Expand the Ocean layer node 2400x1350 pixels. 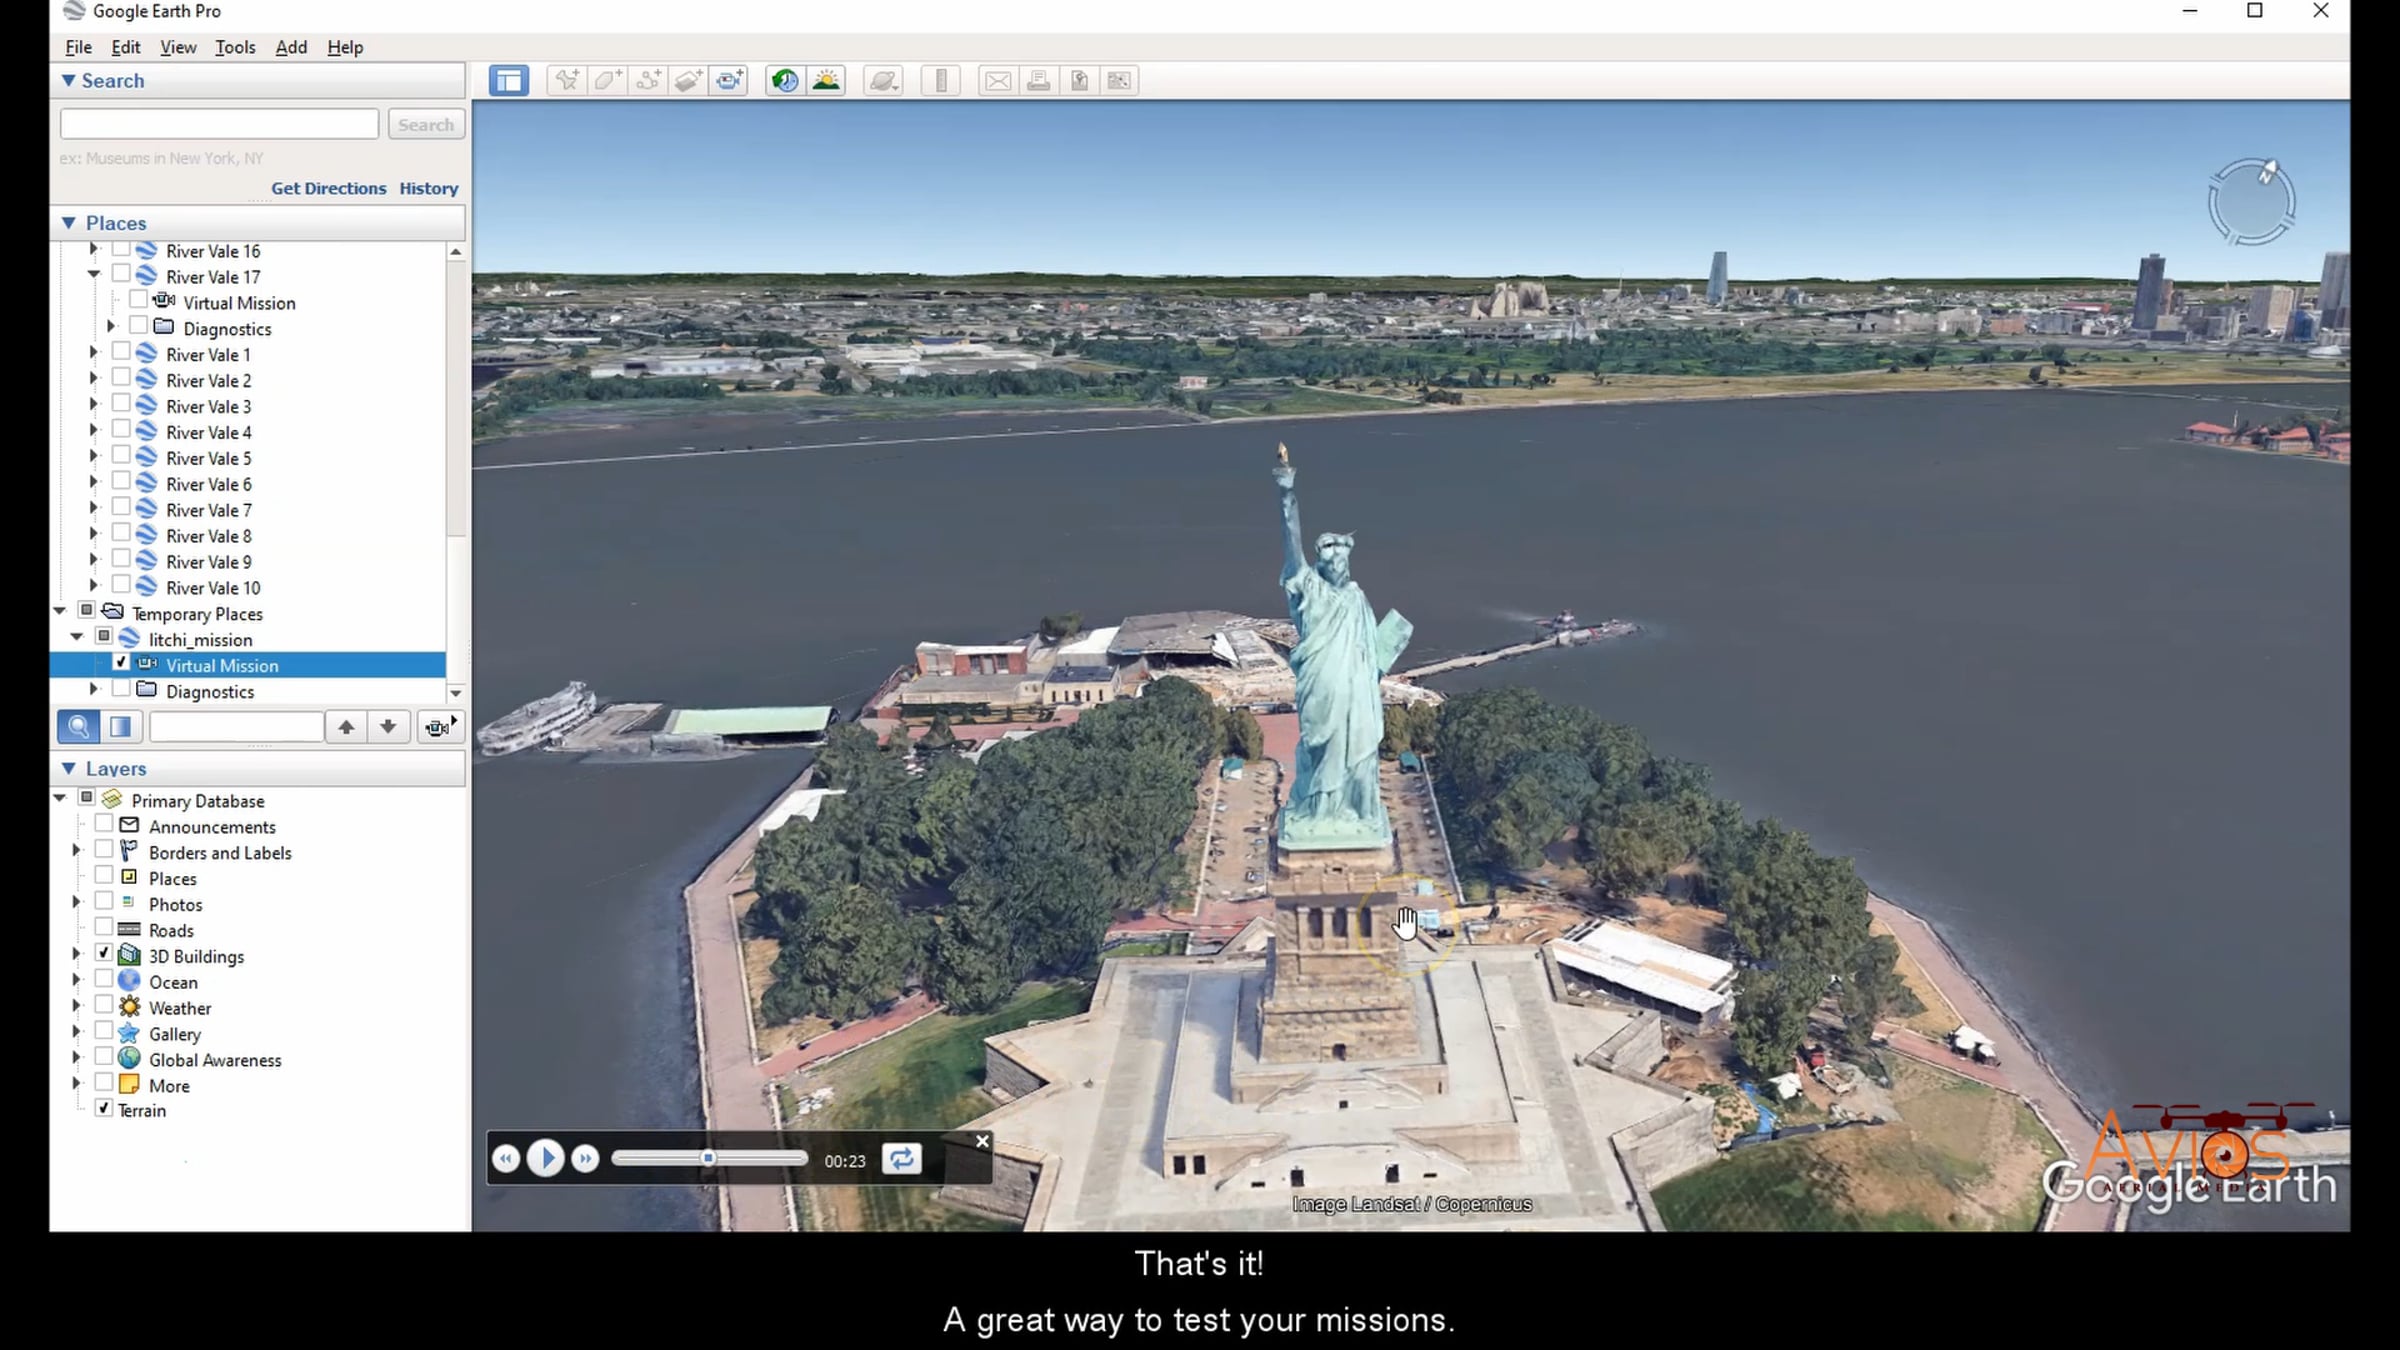(x=77, y=981)
